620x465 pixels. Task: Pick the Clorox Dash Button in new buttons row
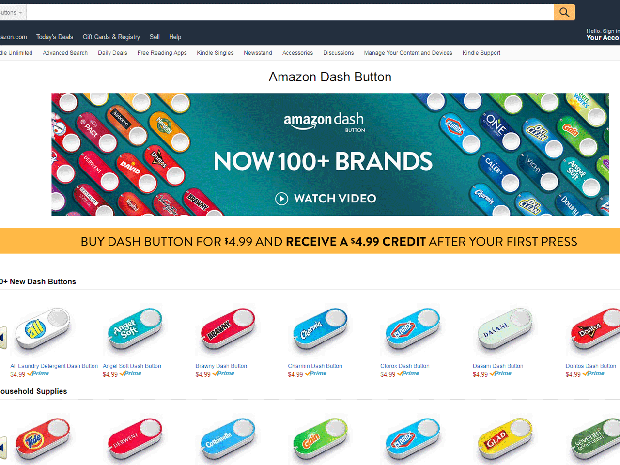(413, 329)
